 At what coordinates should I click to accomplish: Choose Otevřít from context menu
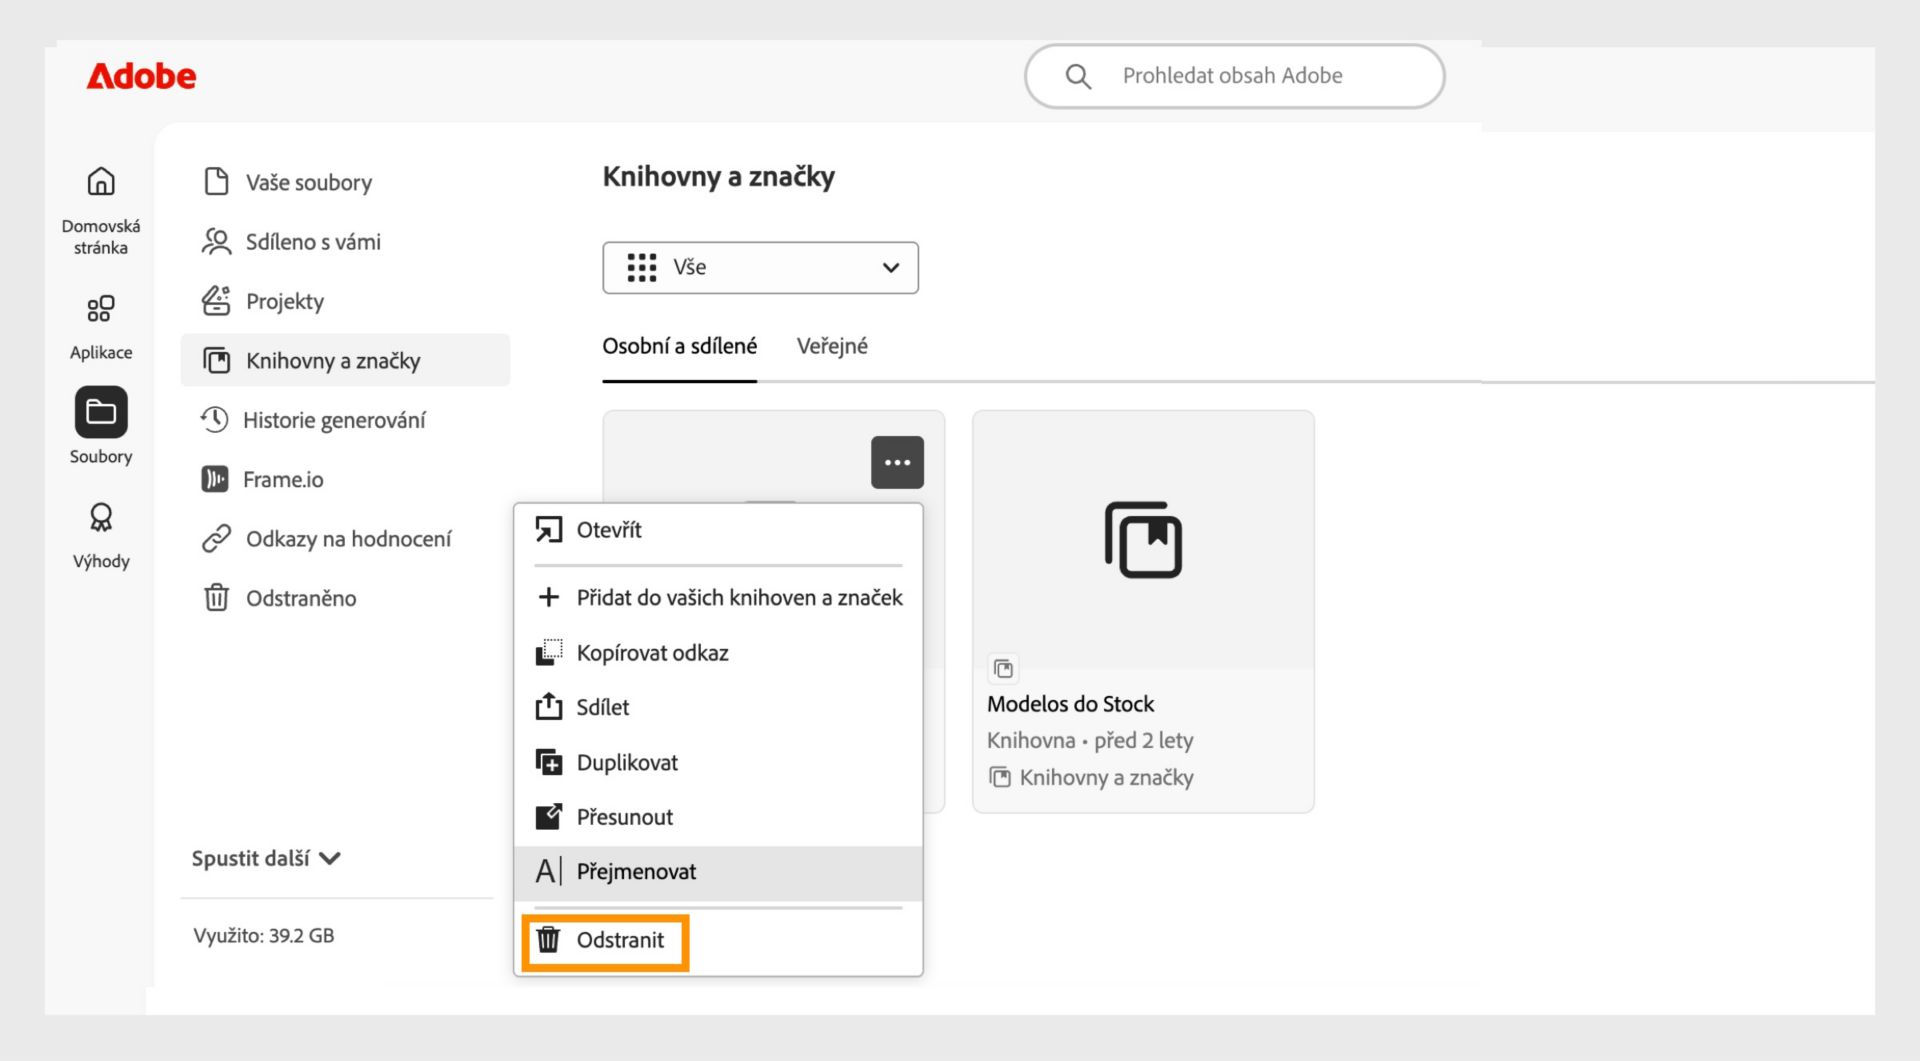[x=718, y=530]
